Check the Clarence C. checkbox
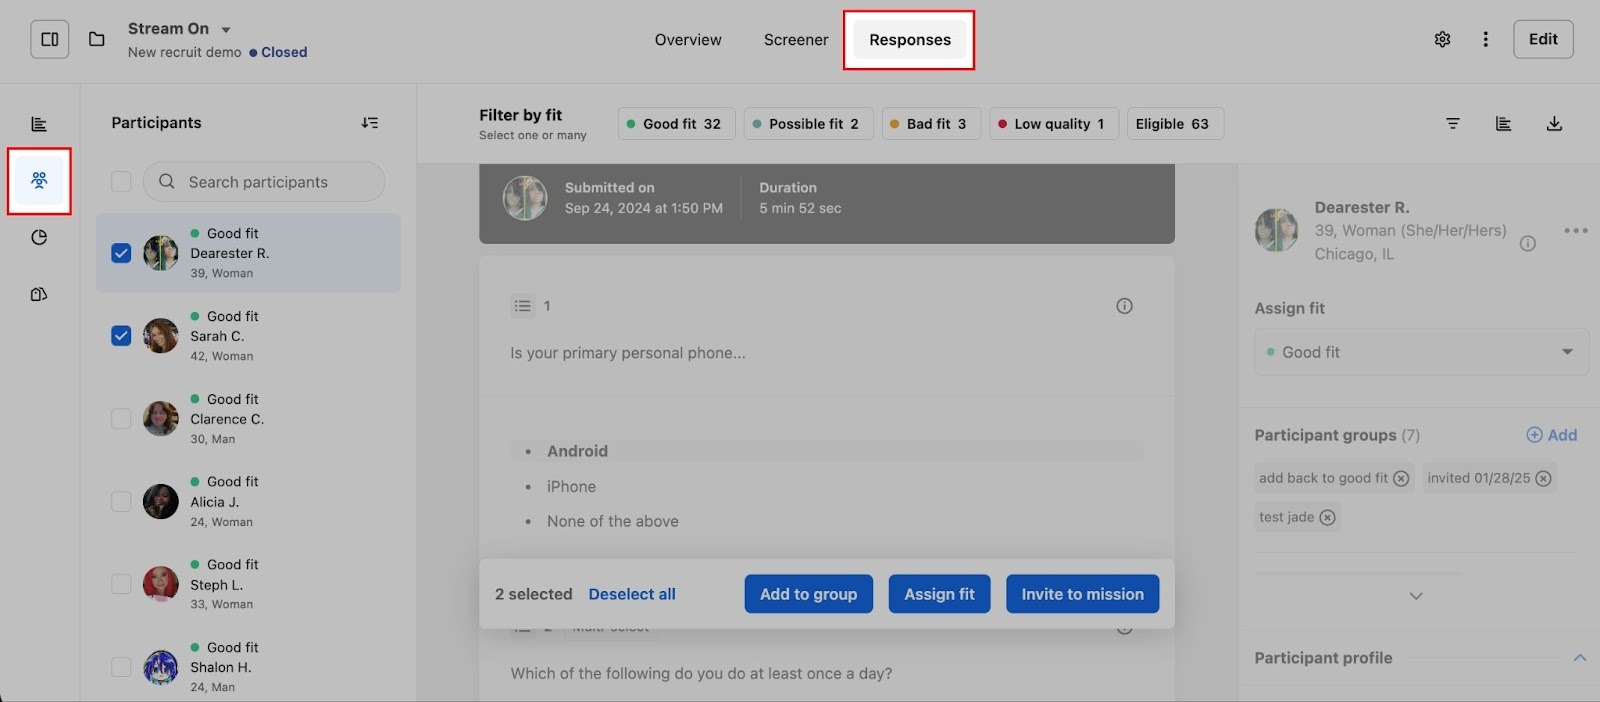This screenshot has height=702, width=1600. tap(121, 419)
